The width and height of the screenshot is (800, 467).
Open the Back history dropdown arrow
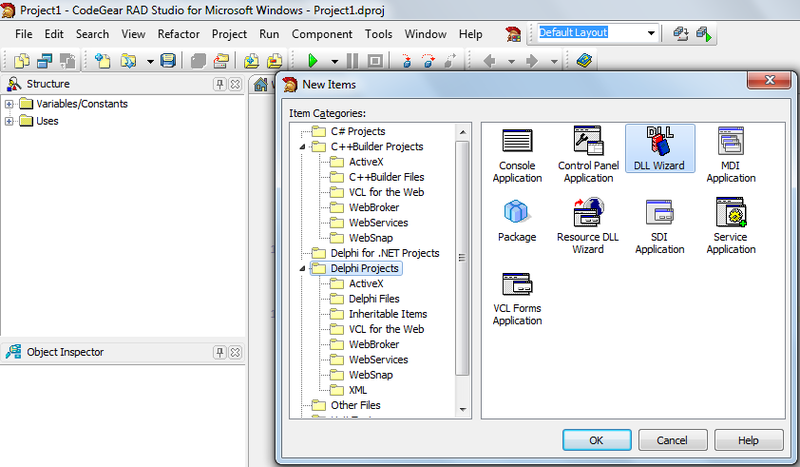pyautogui.click(x=511, y=62)
